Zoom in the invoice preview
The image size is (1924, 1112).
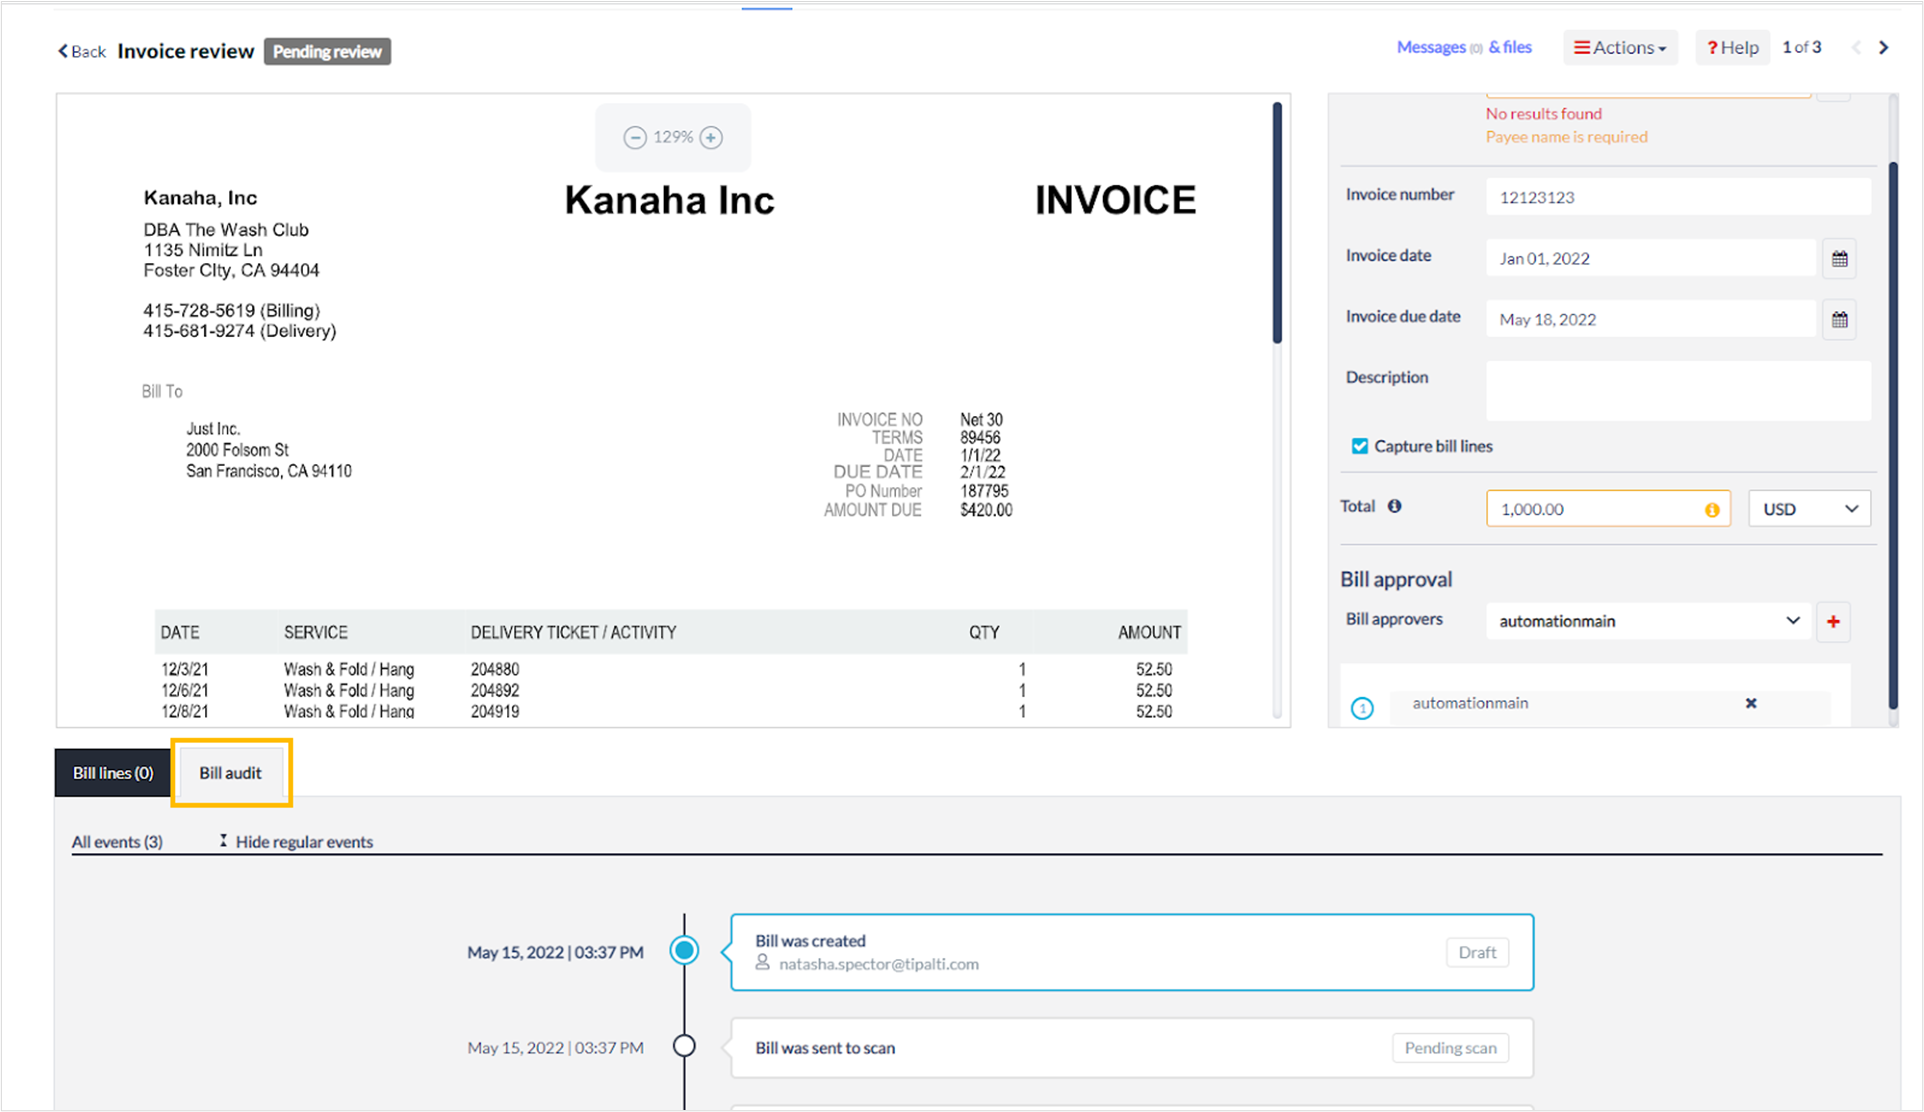[711, 138]
